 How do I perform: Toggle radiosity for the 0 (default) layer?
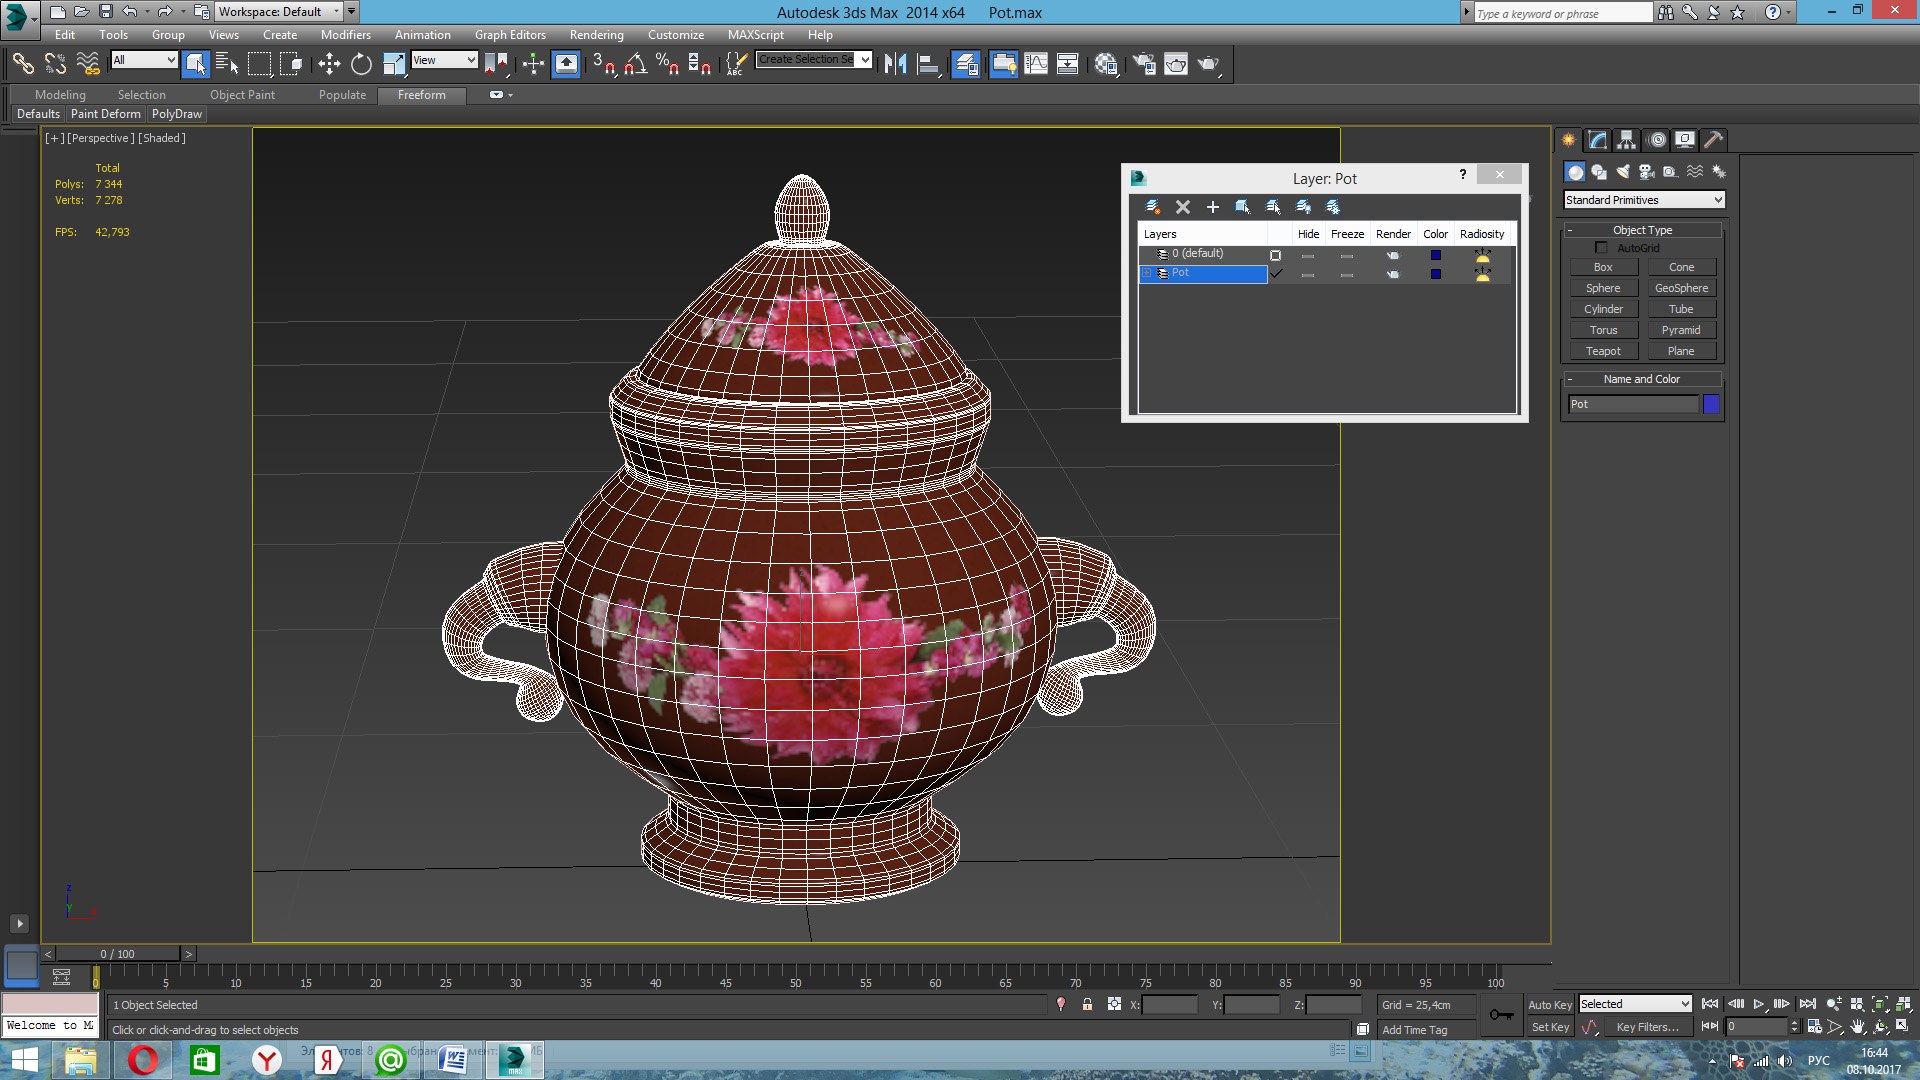pos(1482,256)
